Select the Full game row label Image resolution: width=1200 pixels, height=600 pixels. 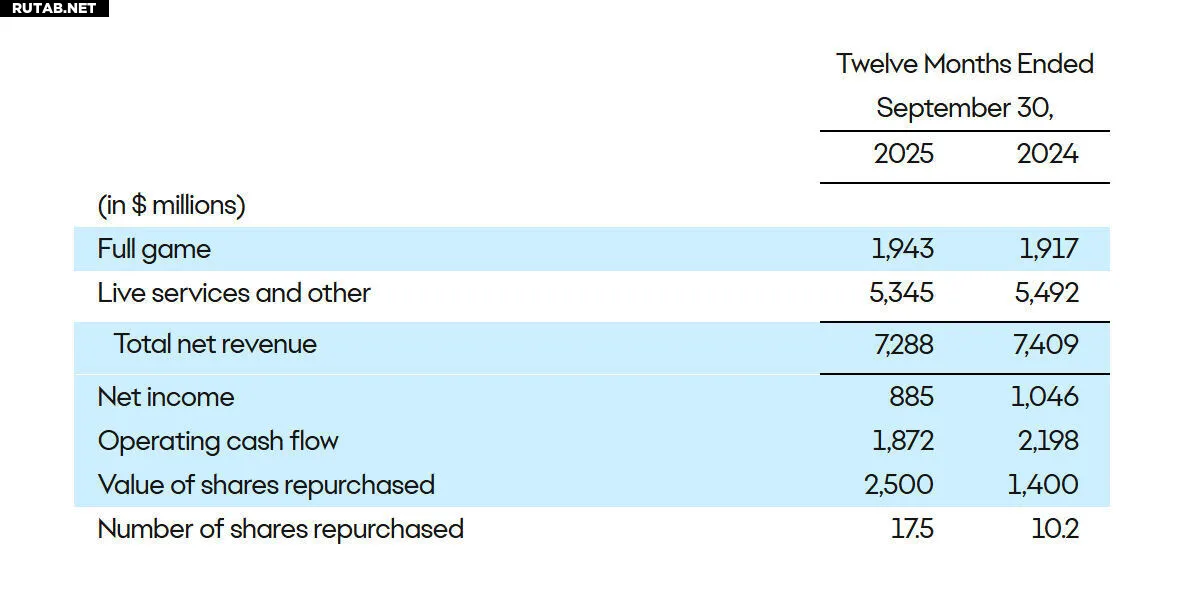[x=154, y=248]
